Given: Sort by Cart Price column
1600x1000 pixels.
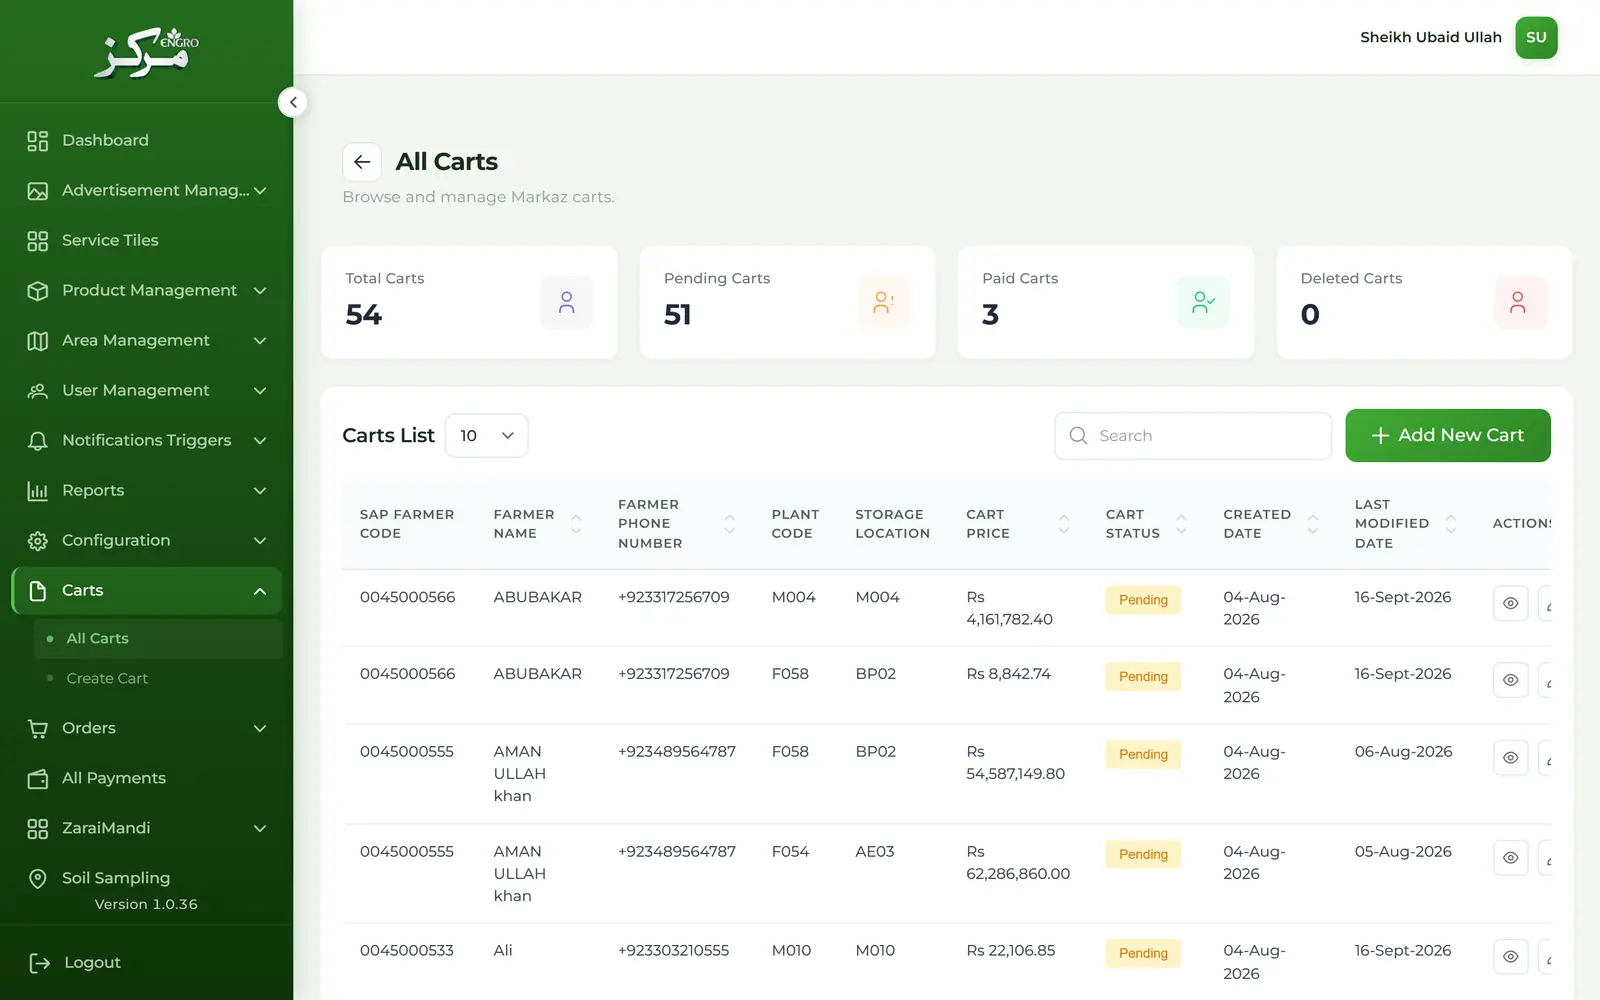Looking at the screenshot, I should pos(1063,524).
